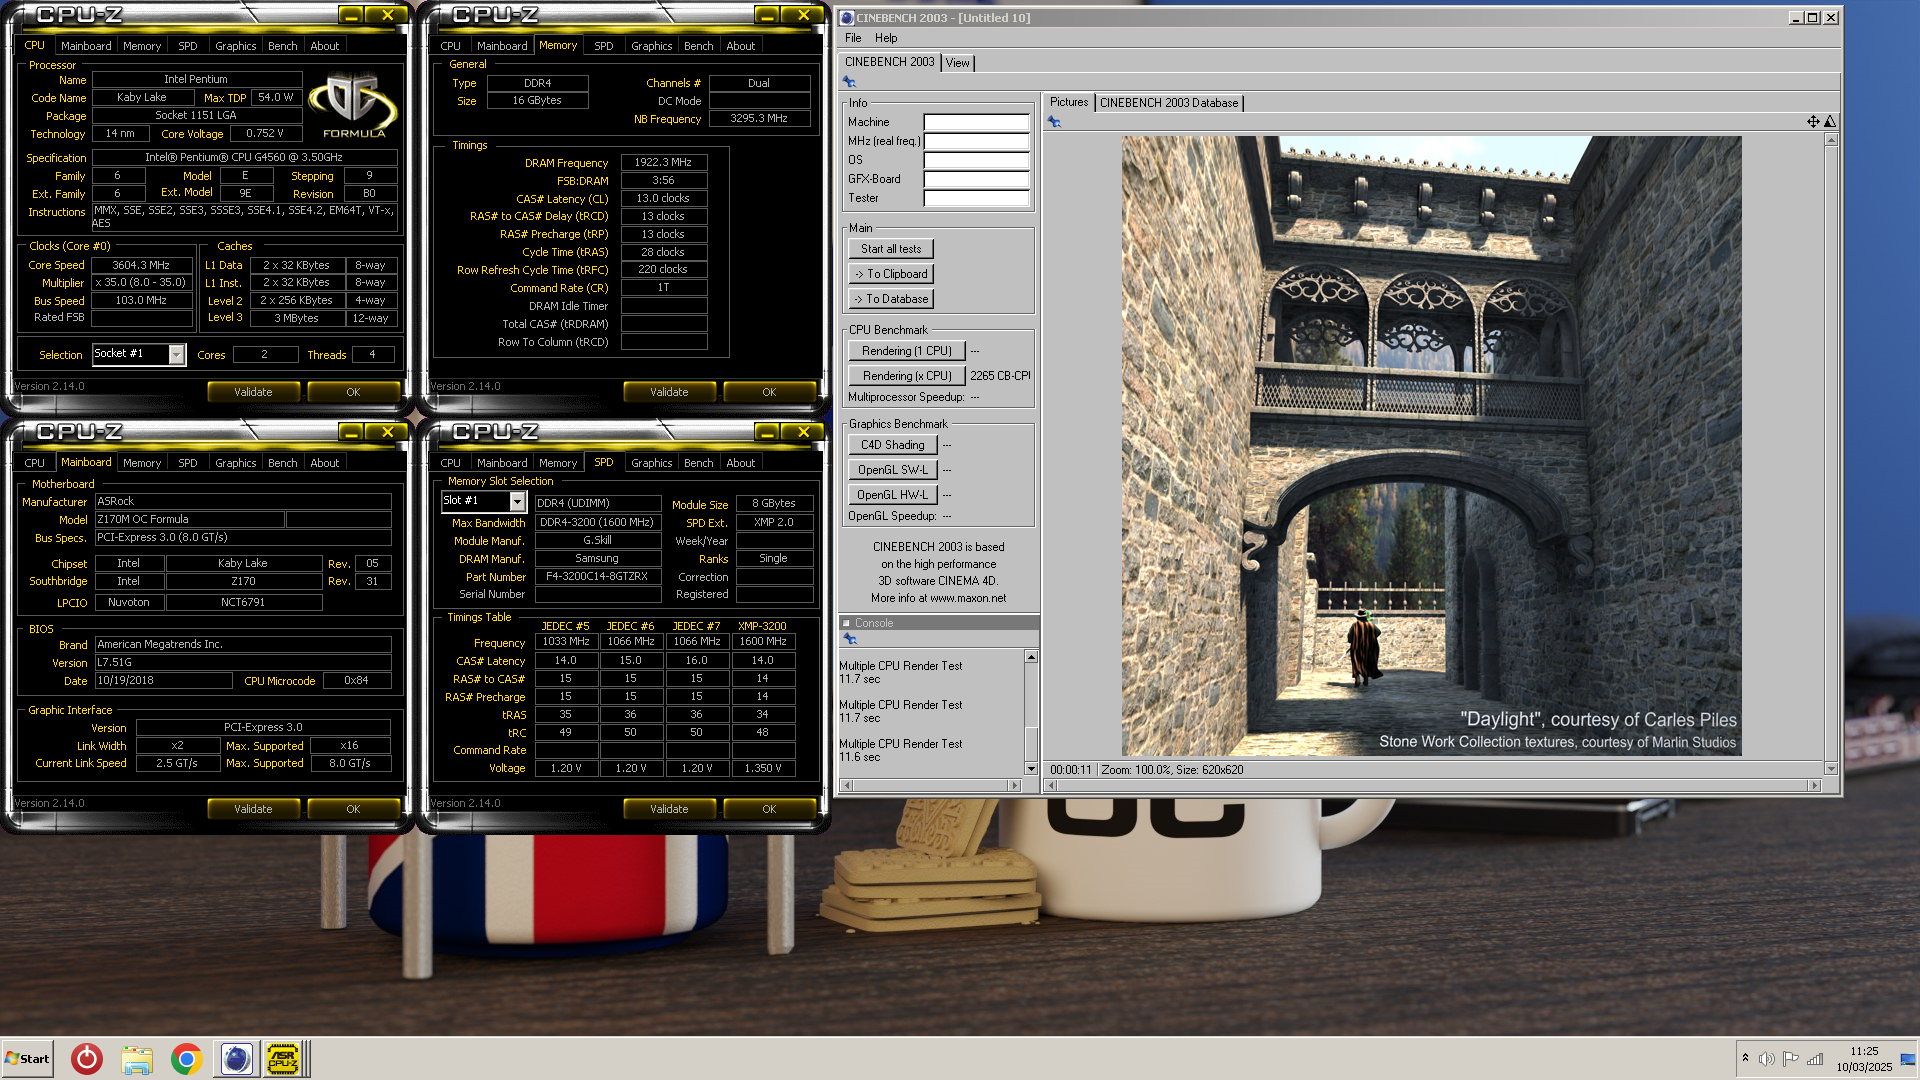Image resolution: width=1920 pixels, height=1080 pixels.
Task: Run the OpenGL HW-L benchmark
Action: pos(892,495)
